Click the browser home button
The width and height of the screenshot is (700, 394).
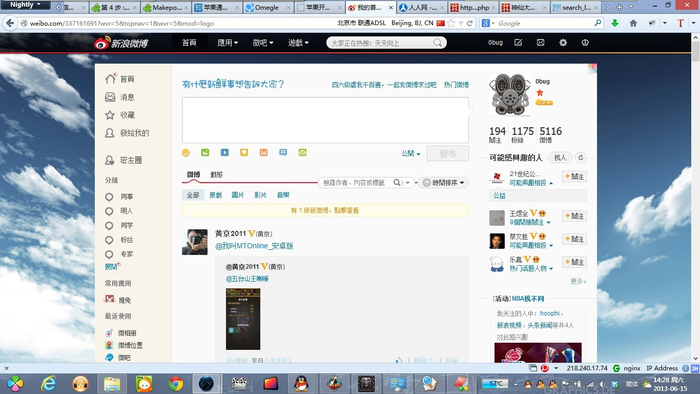633,23
